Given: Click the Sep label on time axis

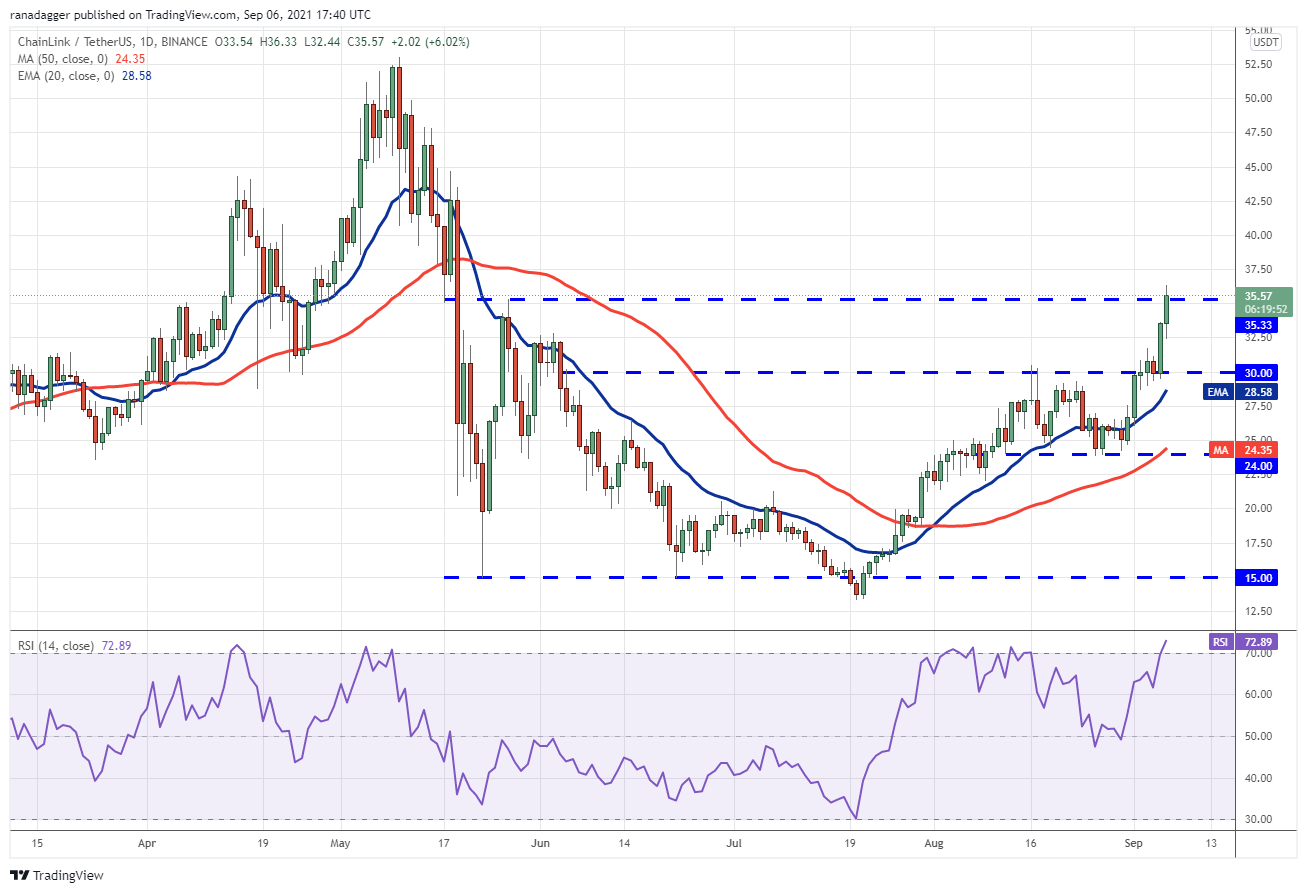Looking at the screenshot, I should (1133, 843).
